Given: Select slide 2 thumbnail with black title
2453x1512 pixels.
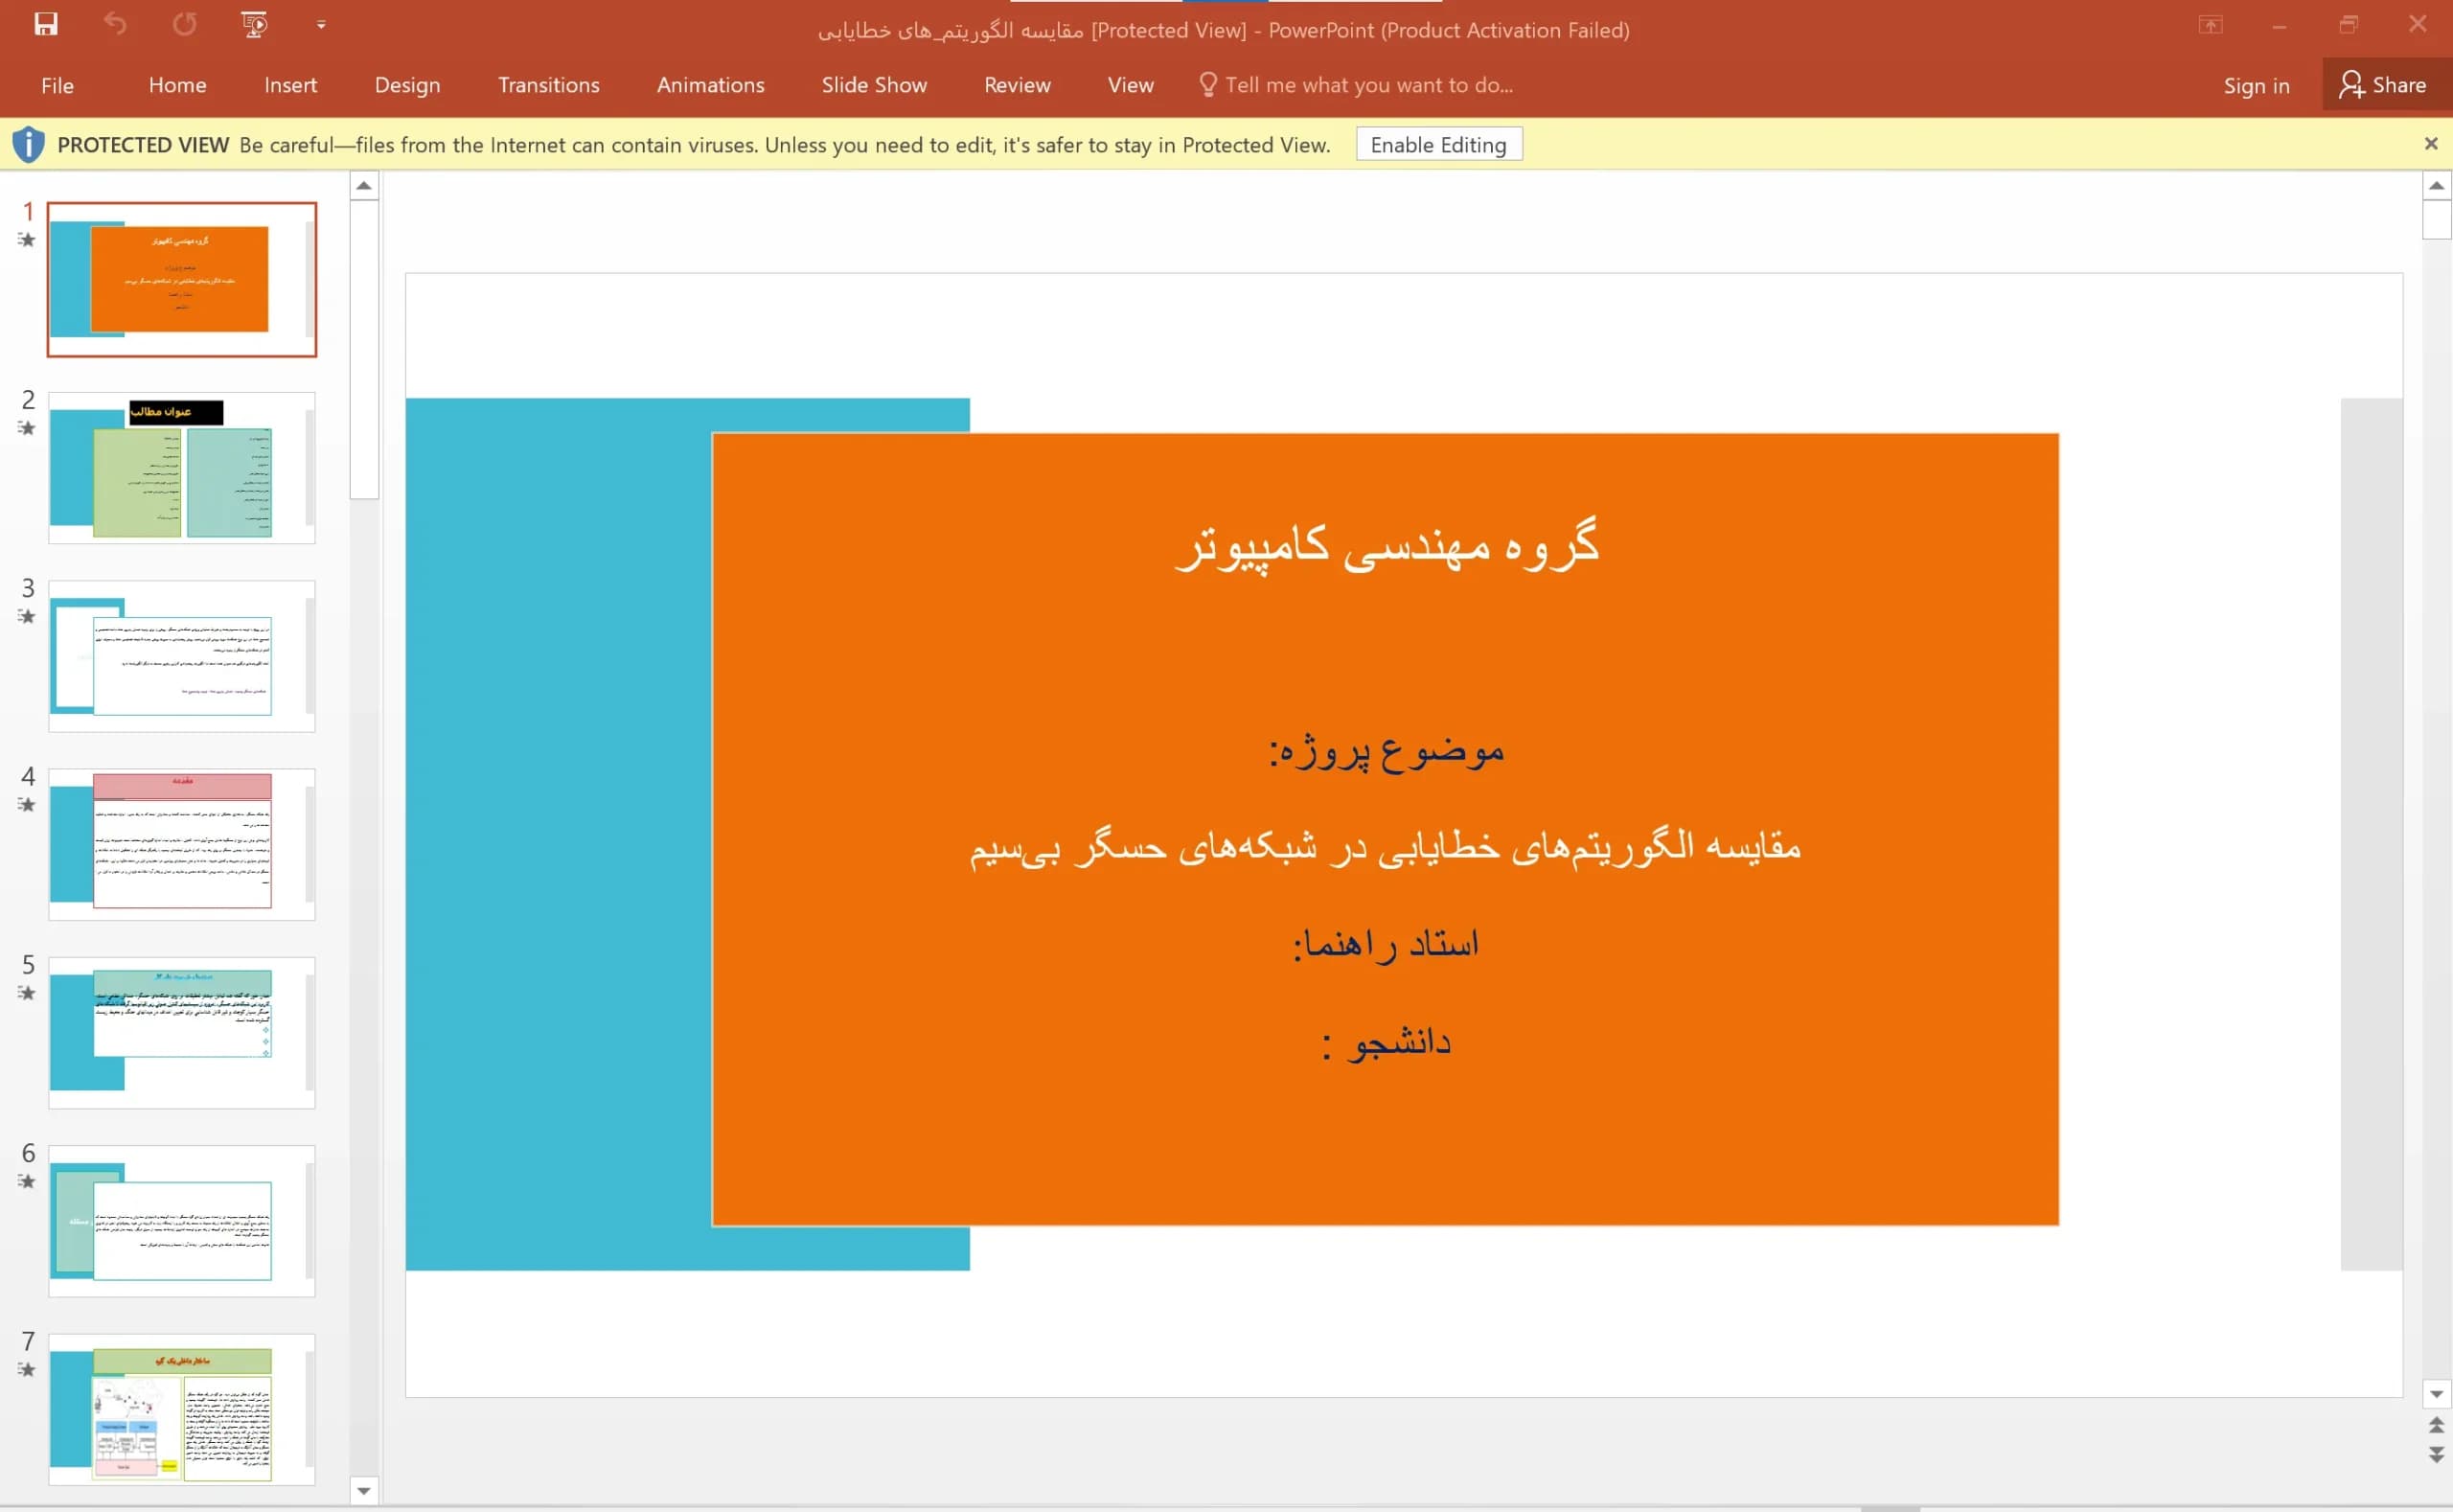Looking at the screenshot, I should (x=182, y=468).
